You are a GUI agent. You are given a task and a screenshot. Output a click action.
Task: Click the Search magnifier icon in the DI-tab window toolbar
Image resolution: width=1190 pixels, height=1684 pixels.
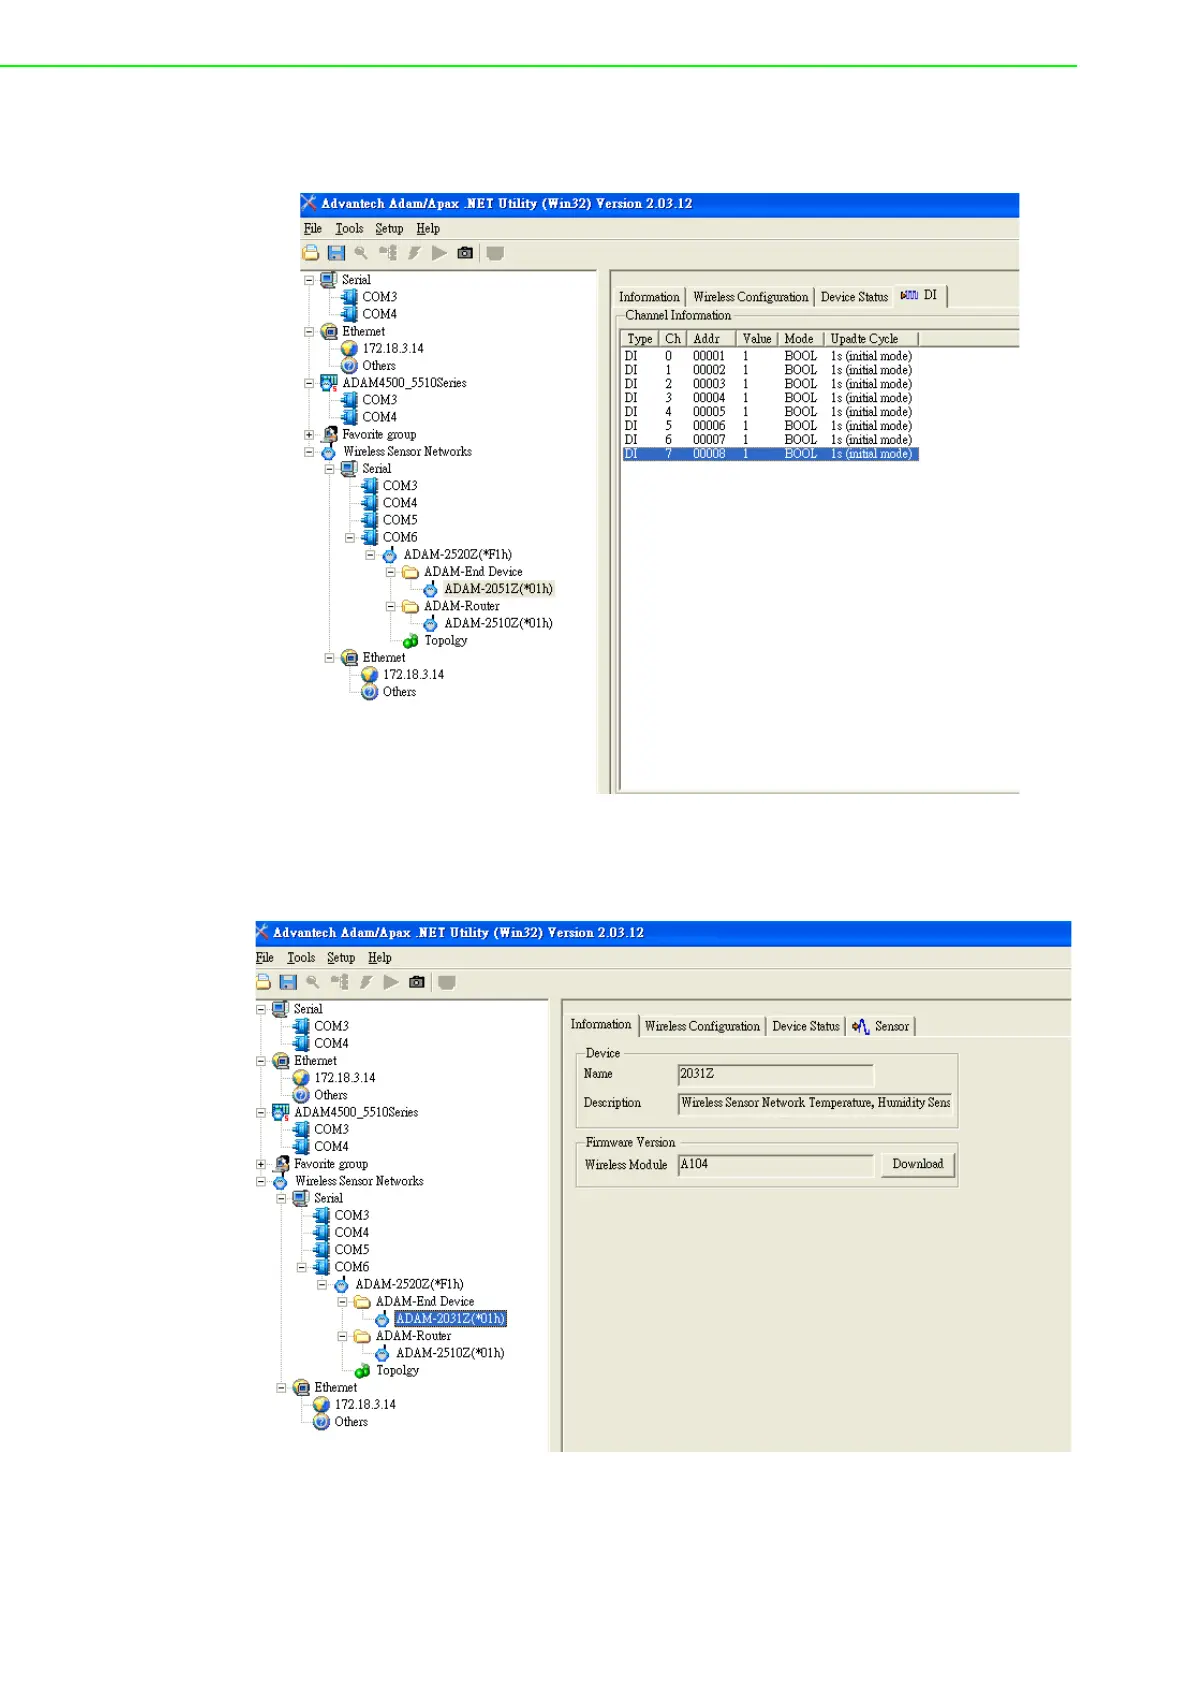click(361, 253)
